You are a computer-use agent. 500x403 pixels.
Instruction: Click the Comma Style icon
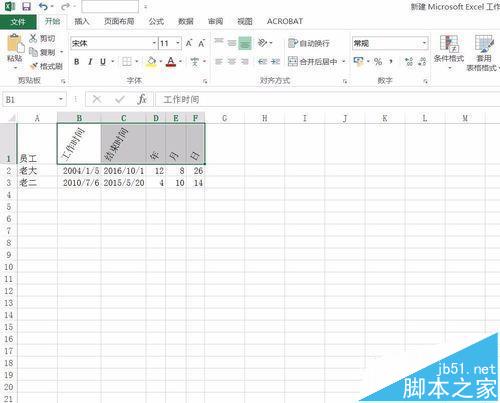point(391,61)
